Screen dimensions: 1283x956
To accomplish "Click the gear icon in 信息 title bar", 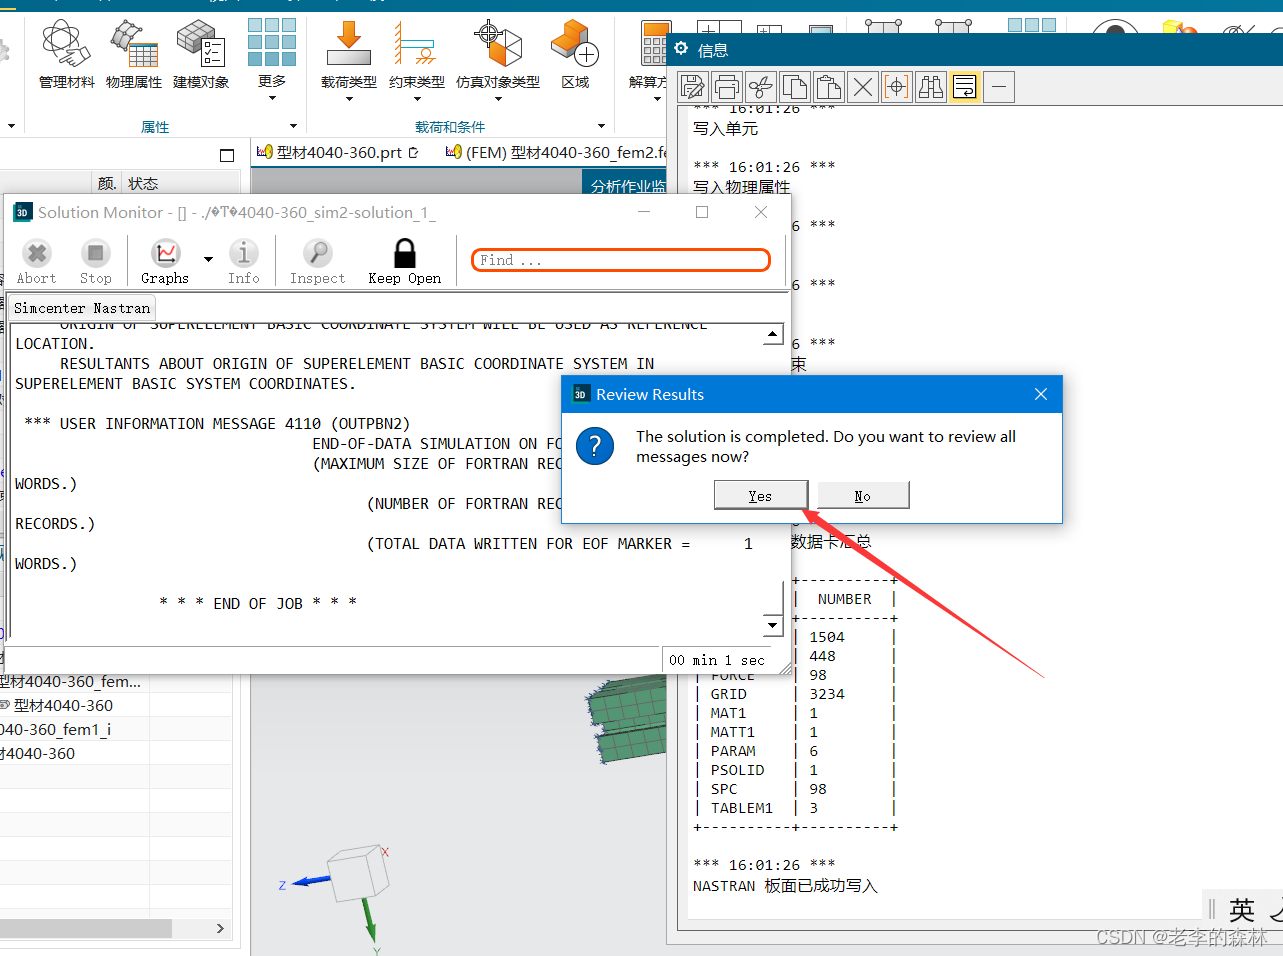I will tap(682, 49).
